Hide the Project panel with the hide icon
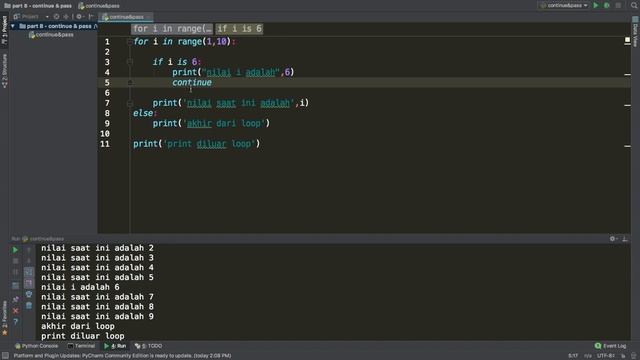The width and height of the screenshot is (640, 360). [91, 17]
